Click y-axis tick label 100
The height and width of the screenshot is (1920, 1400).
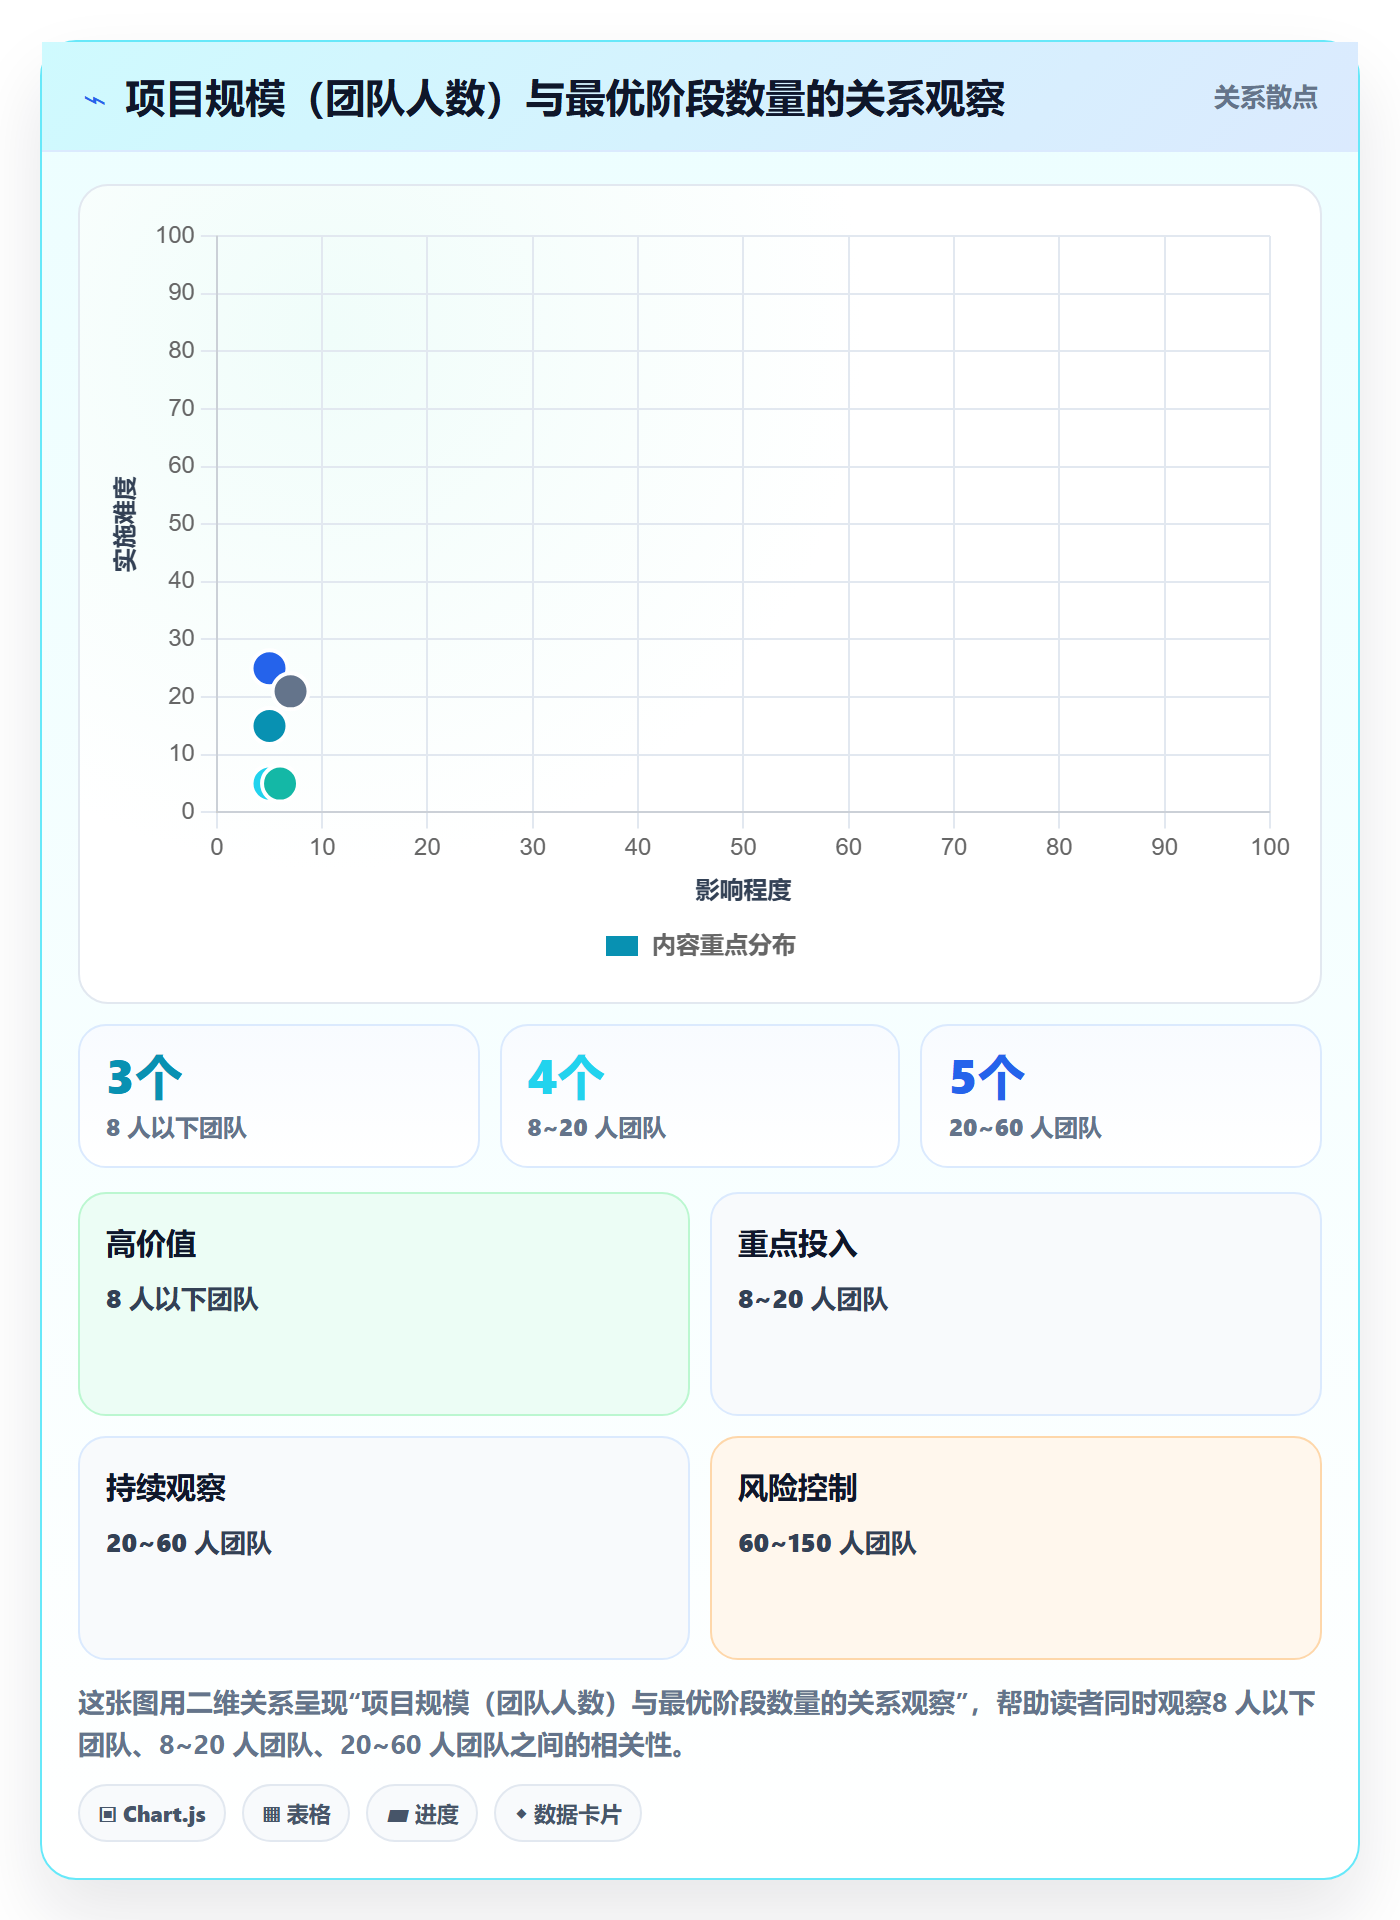point(175,235)
